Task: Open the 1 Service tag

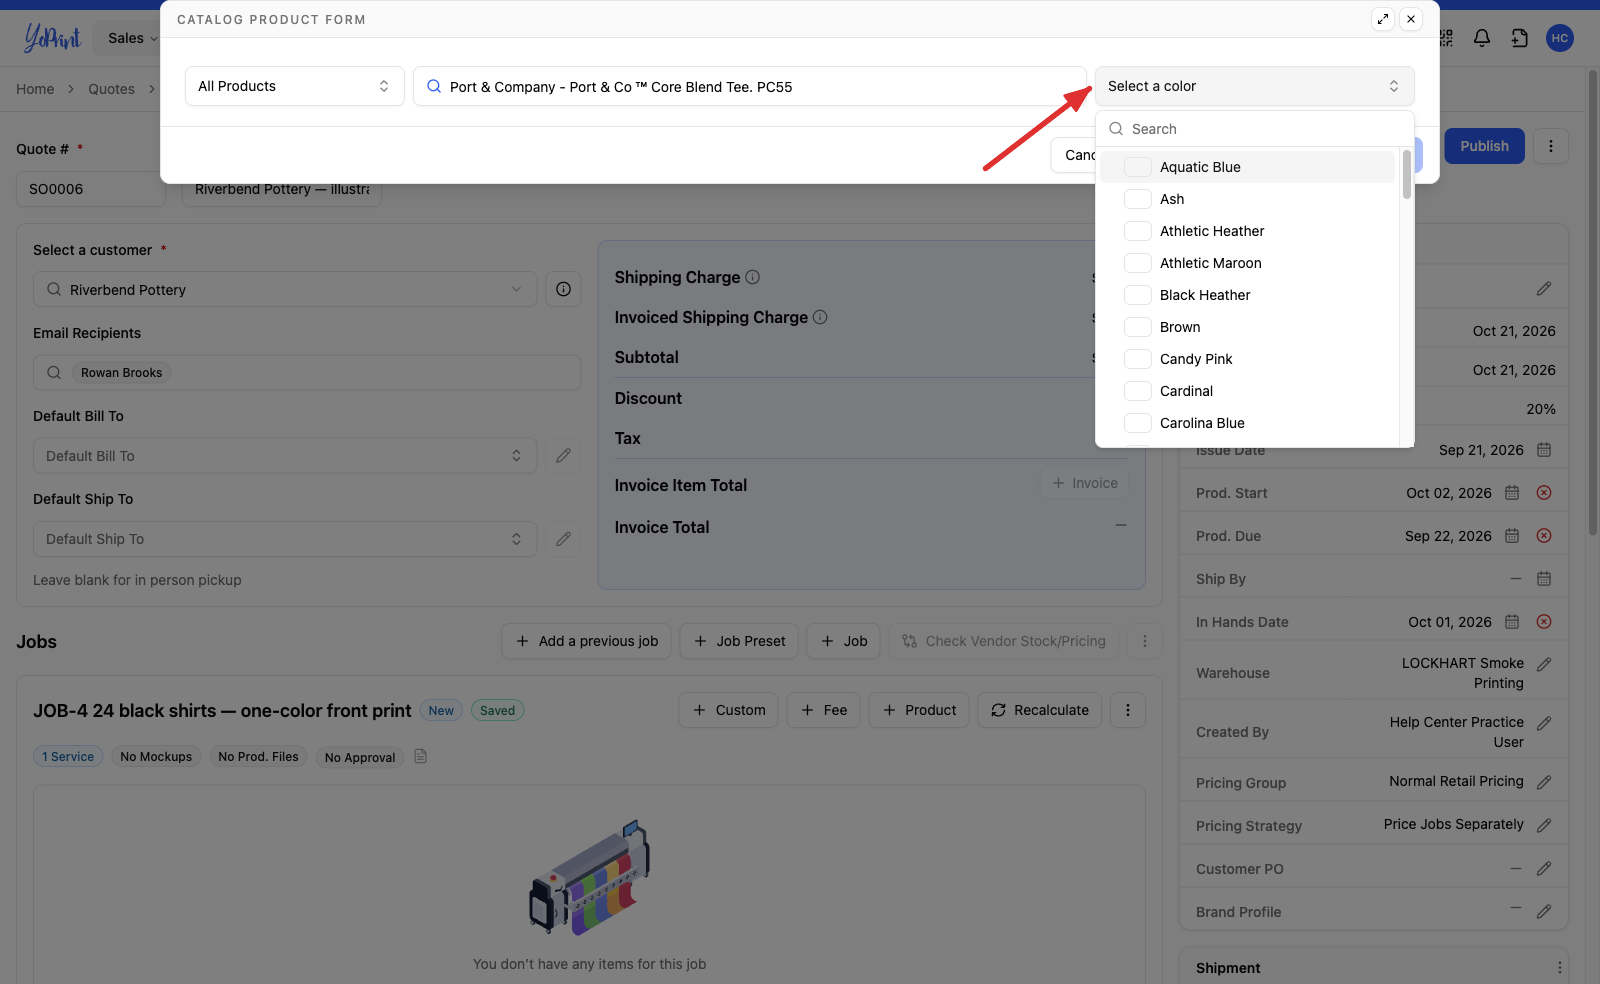Action: (x=68, y=757)
